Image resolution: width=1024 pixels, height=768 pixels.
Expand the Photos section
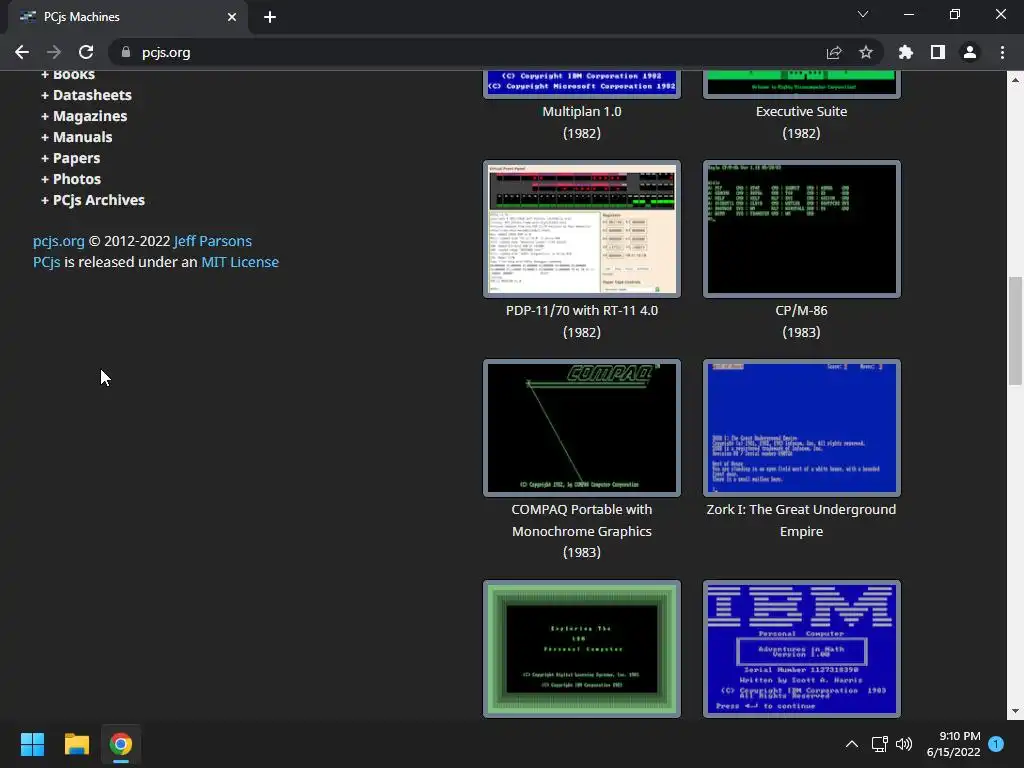coord(71,179)
